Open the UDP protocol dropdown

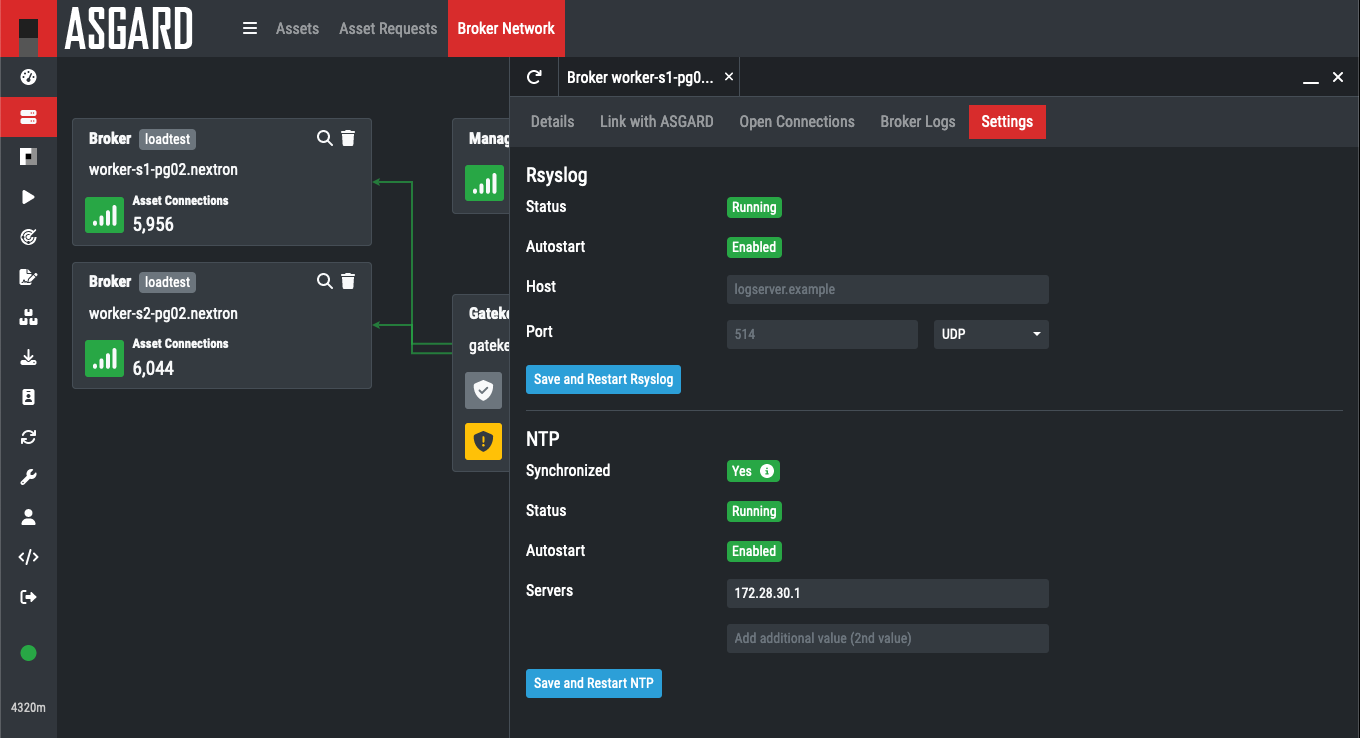[x=990, y=334]
